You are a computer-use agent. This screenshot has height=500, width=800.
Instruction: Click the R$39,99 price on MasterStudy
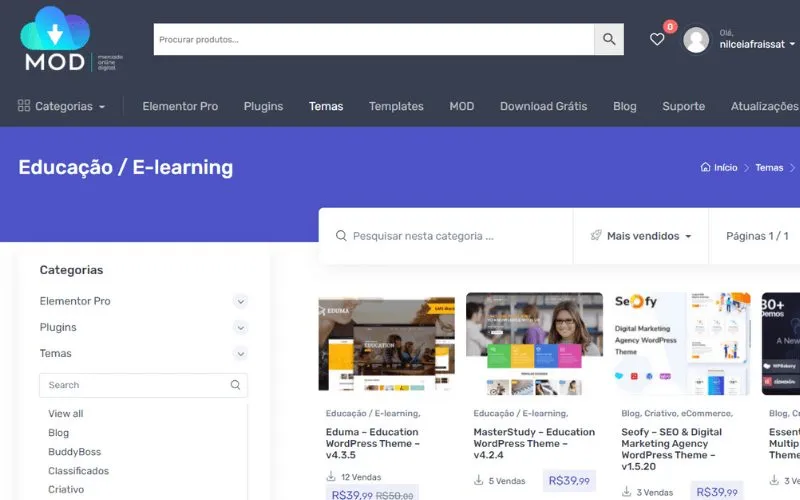click(x=569, y=480)
